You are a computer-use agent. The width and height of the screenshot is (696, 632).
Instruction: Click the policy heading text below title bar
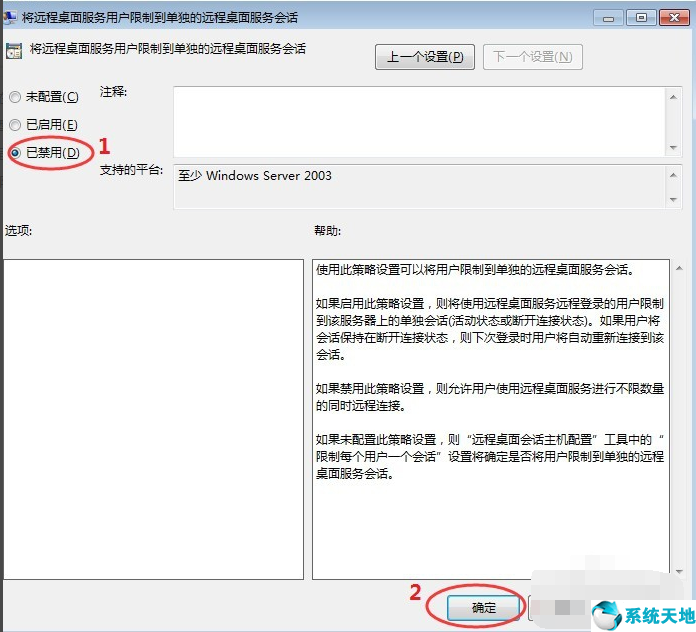click(168, 49)
